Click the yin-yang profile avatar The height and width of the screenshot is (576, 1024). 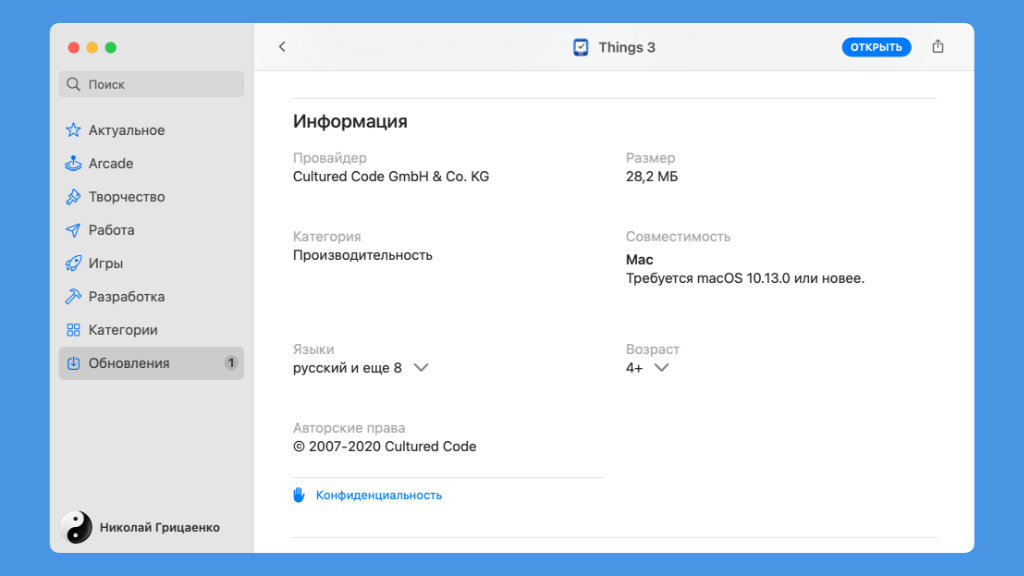point(76,527)
